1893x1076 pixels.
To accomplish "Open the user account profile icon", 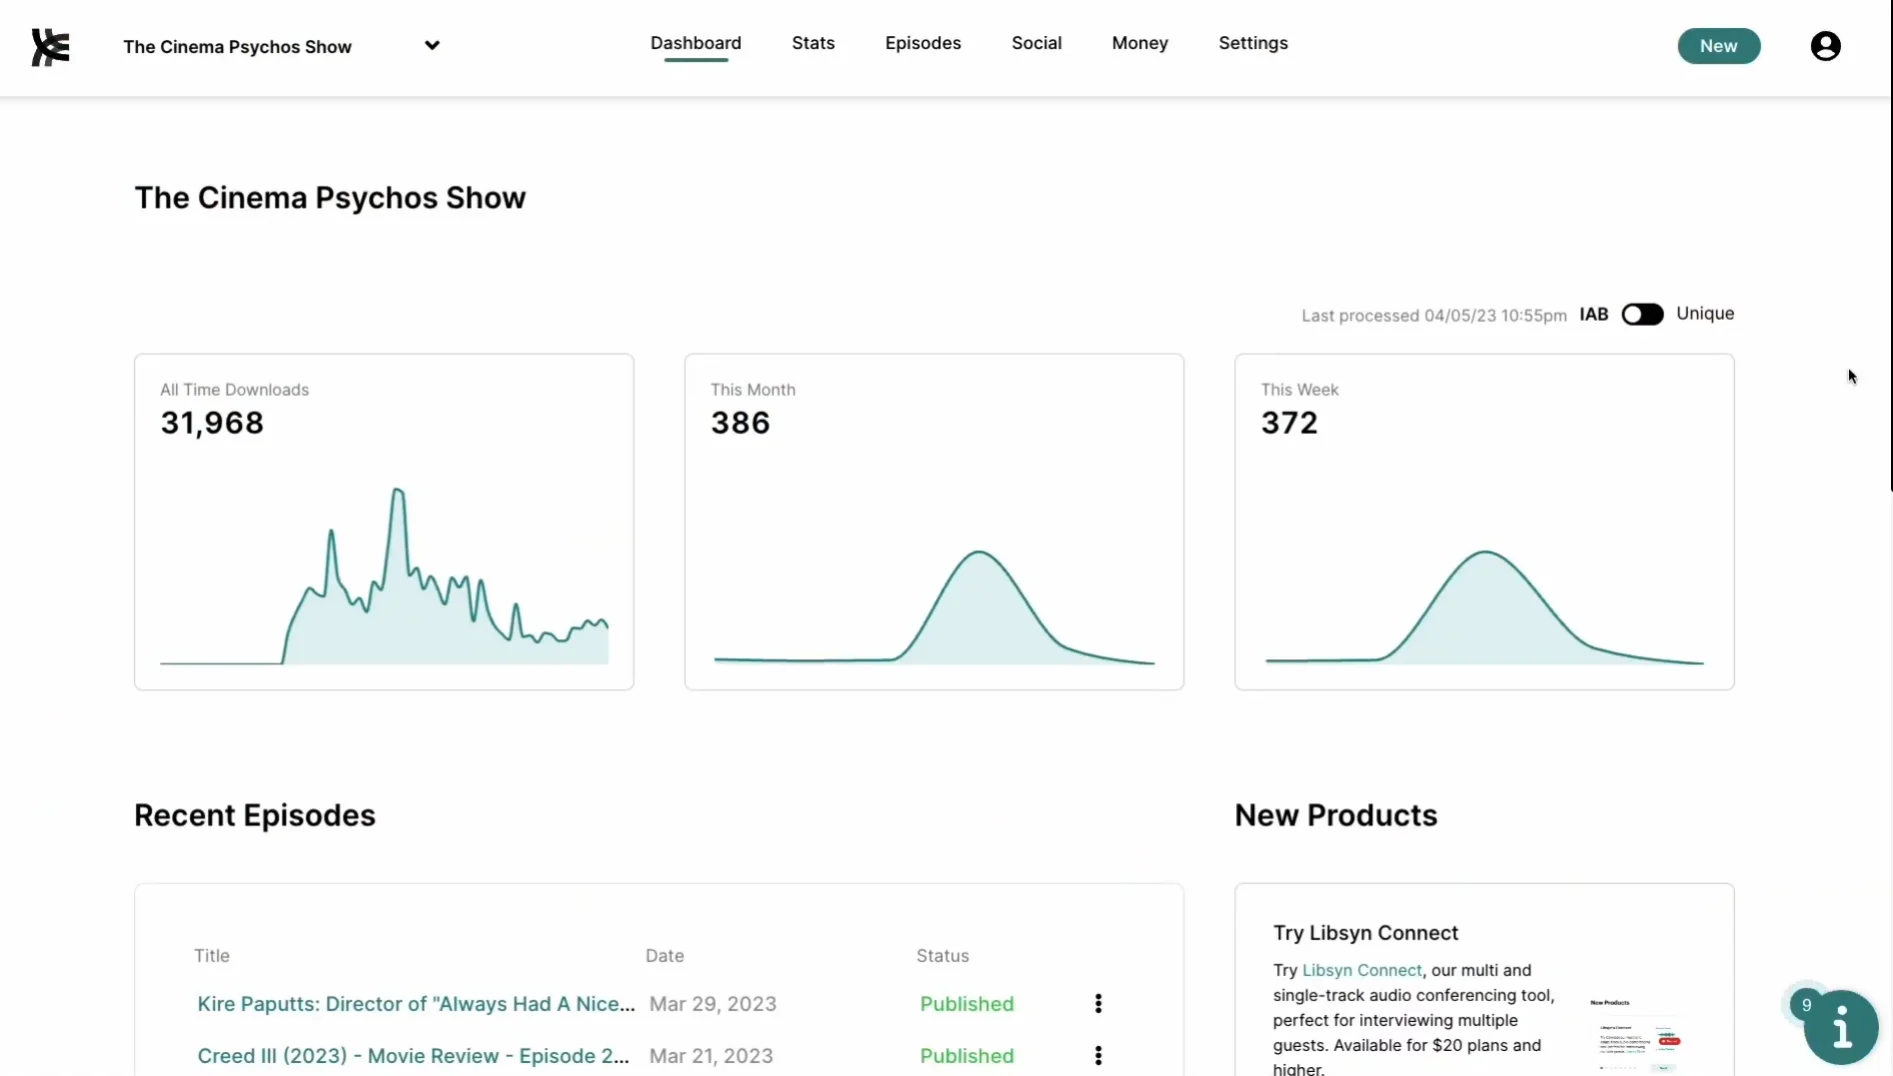I will 1825,46.
